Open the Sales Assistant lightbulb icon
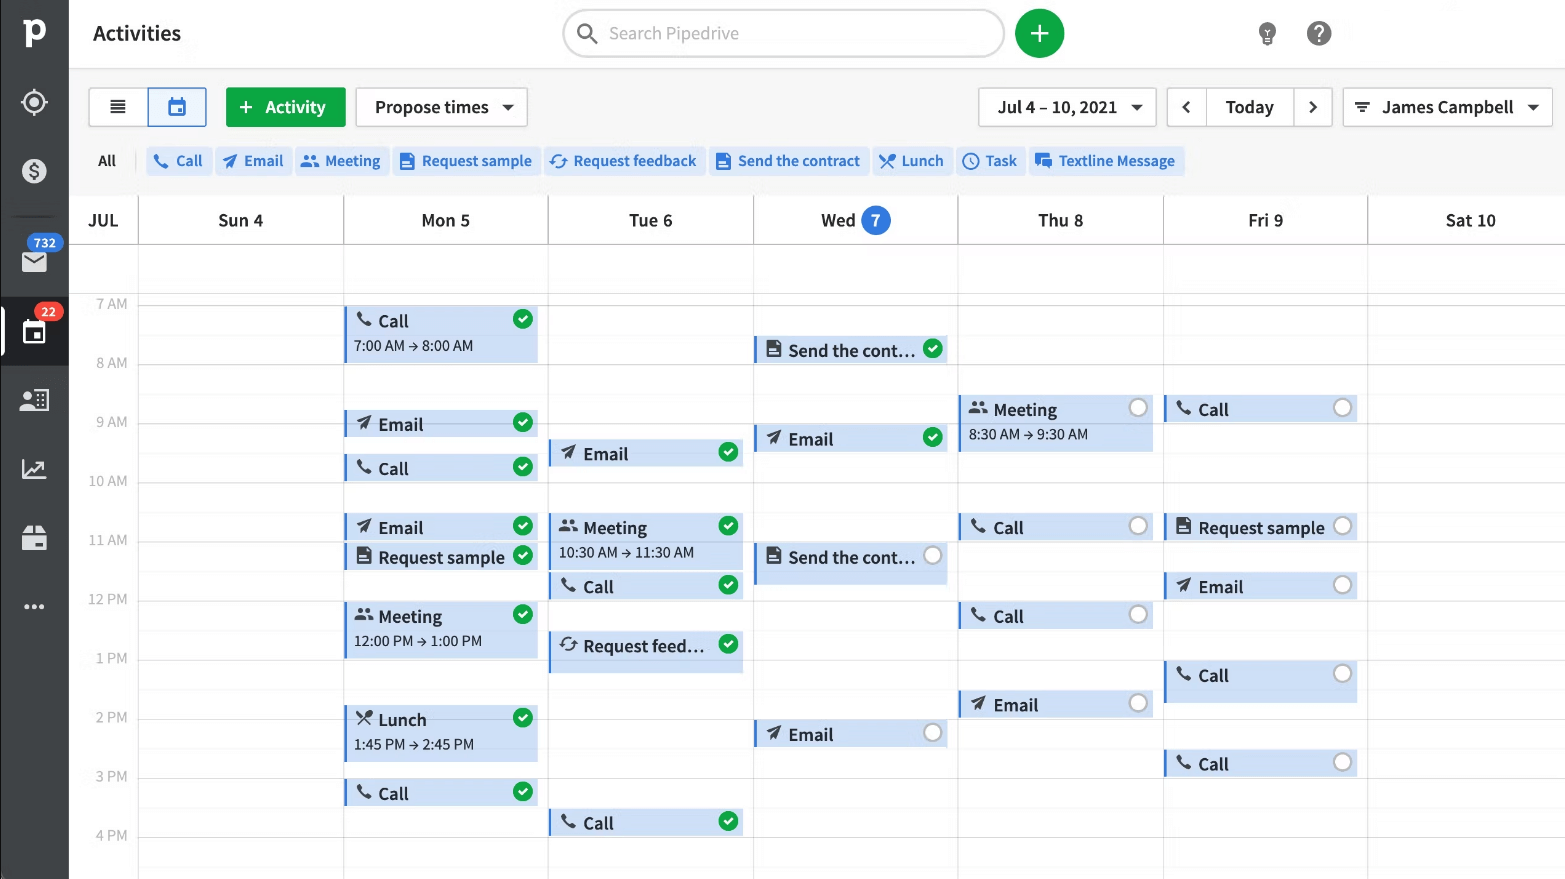Viewport: 1565px width, 879px height. point(1267,34)
